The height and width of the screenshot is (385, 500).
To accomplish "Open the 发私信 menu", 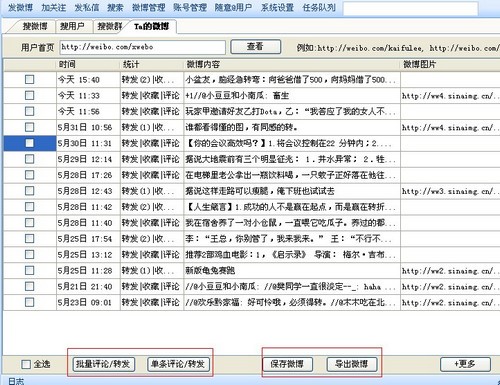I will 87,7.
